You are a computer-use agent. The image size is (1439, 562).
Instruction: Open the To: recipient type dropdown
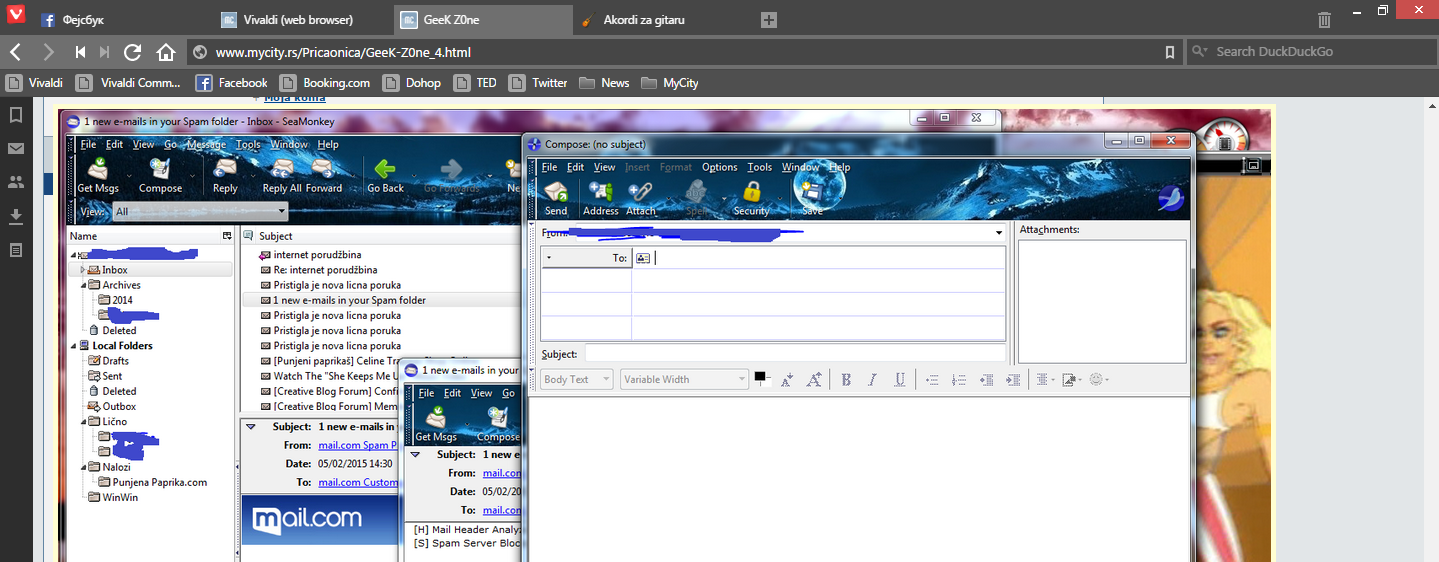point(587,258)
